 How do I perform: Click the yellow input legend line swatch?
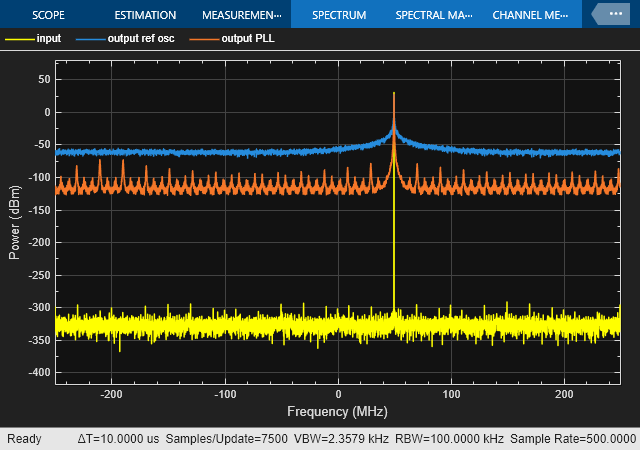(18, 38)
